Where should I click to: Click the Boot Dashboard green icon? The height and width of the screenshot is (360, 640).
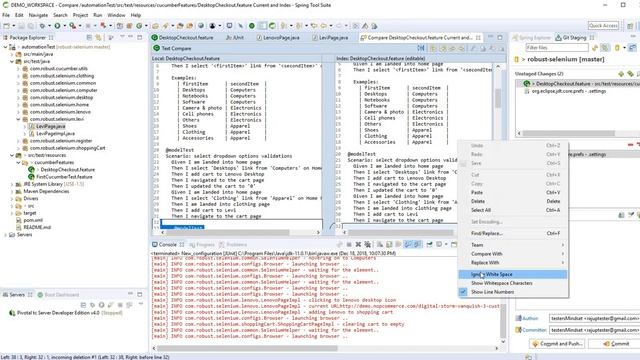40,295
